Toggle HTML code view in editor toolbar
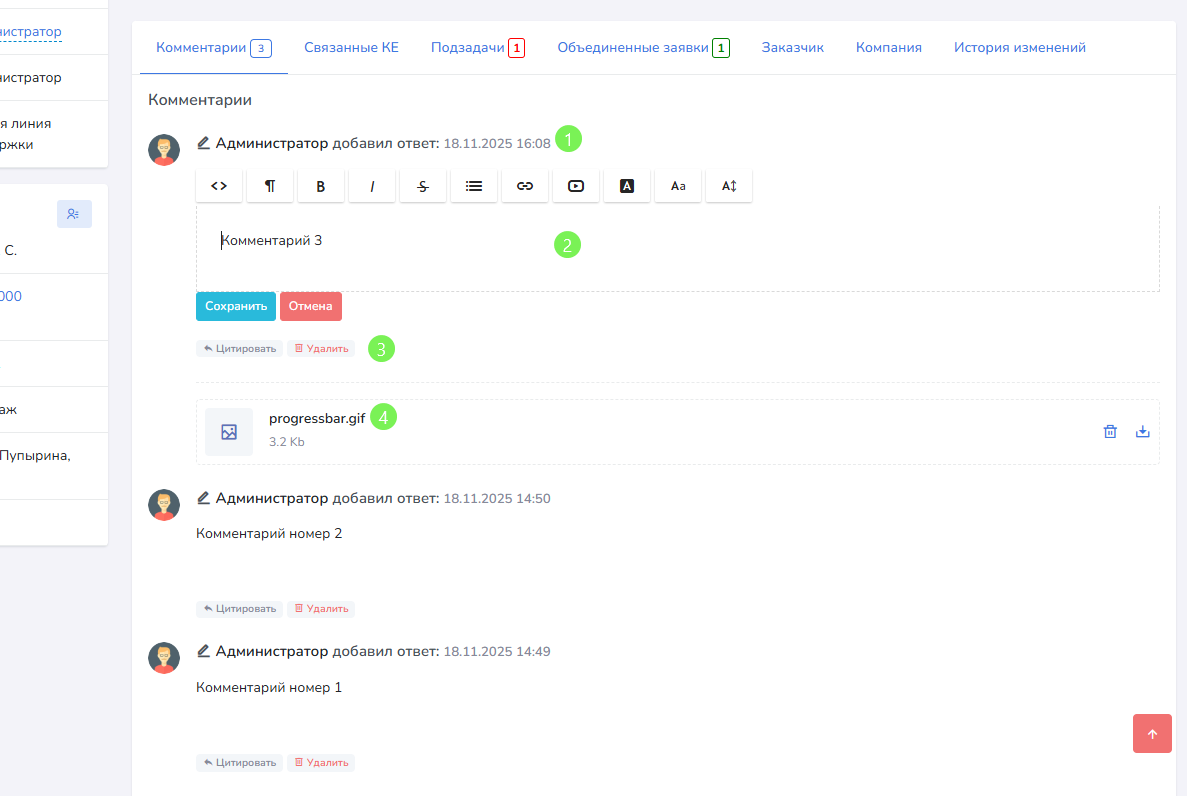This screenshot has height=796, width=1187. point(219,186)
